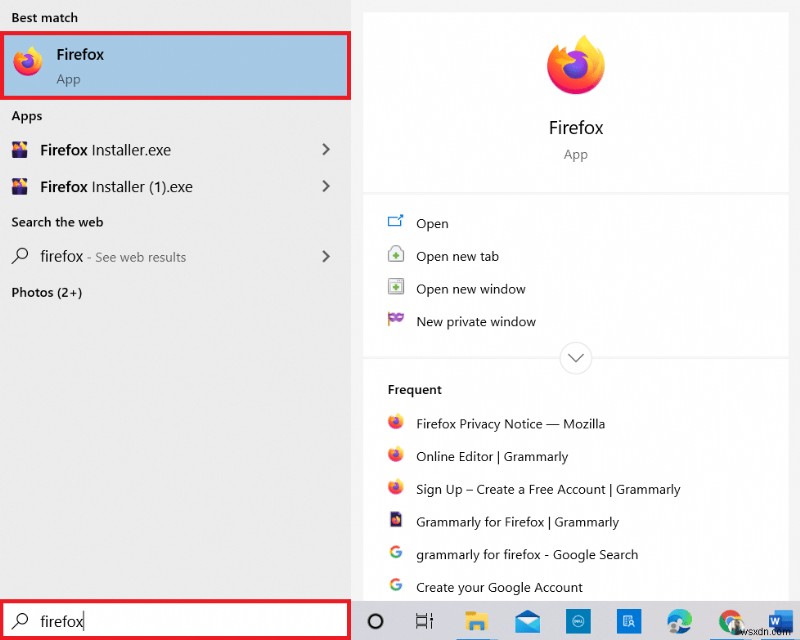Open Mail app from the taskbar
This screenshot has height=640, width=800.
click(x=526, y=621)
